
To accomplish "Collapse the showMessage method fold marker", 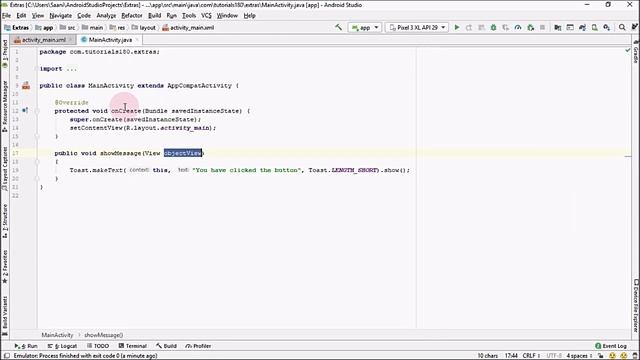I will (37, 162).
